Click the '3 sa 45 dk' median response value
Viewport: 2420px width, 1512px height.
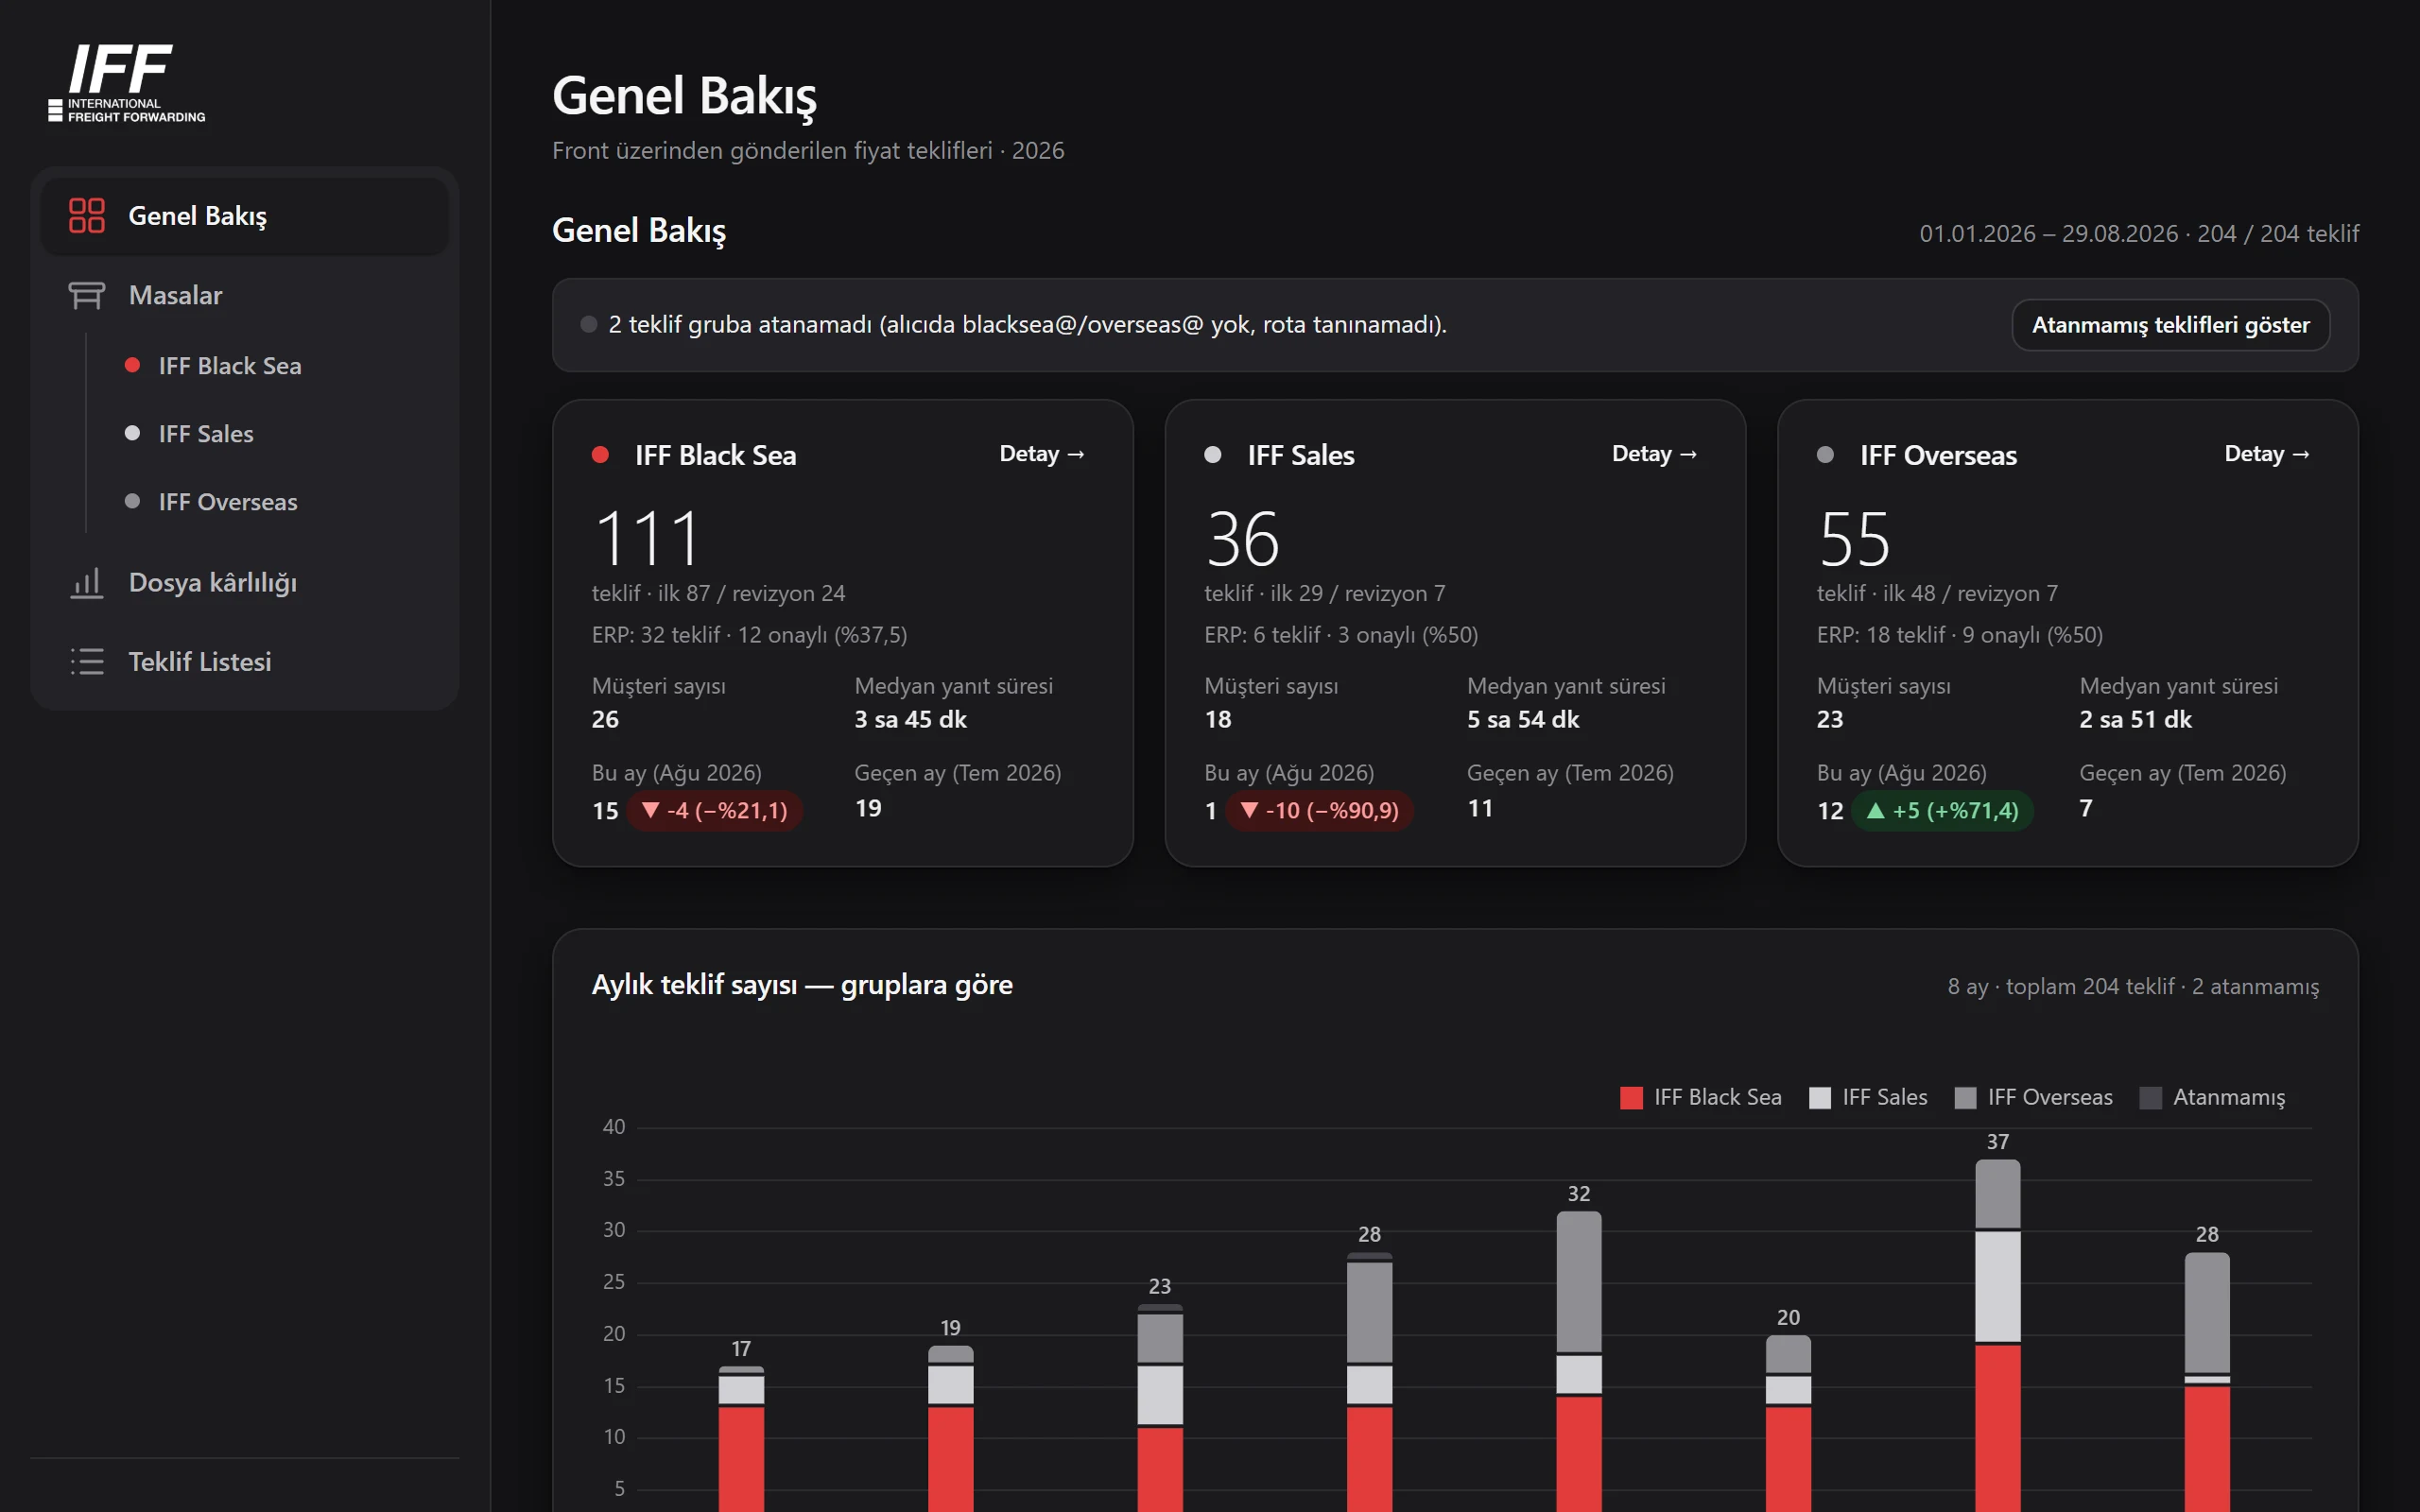tap(910, 719)
